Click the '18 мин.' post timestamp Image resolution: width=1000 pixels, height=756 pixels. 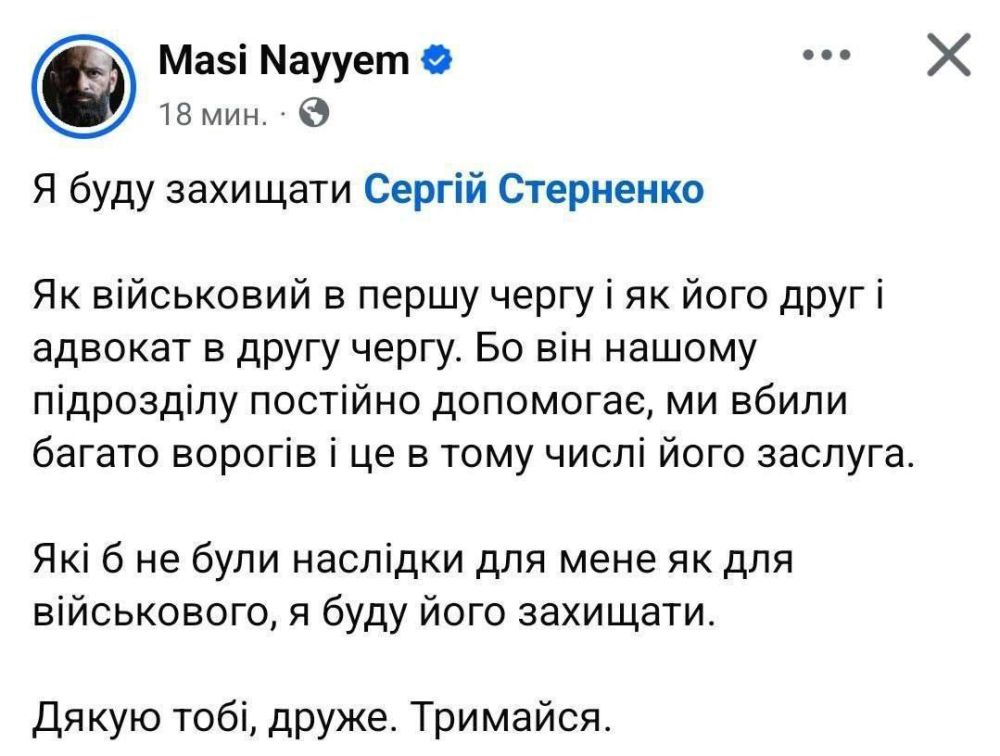(213, 115)
